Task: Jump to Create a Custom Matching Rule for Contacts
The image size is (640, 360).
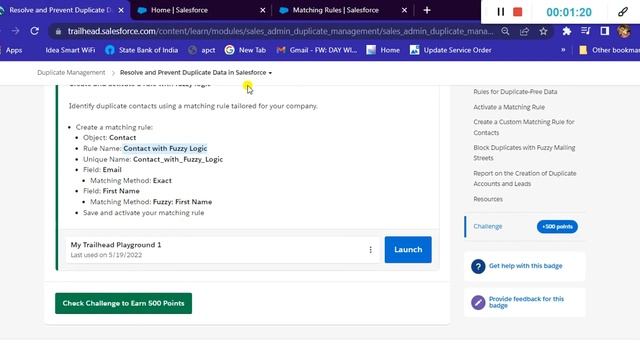Action: point(524,127)
